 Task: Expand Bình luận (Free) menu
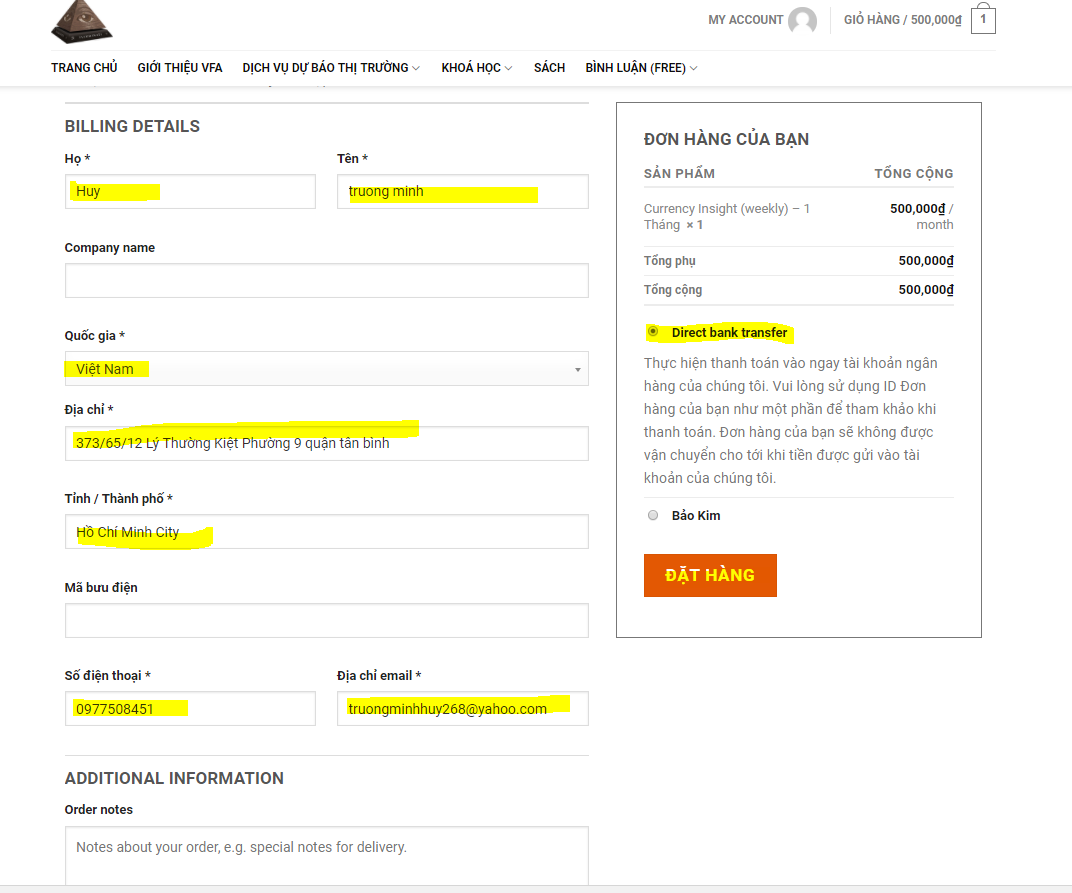click(x=641, y=68)
